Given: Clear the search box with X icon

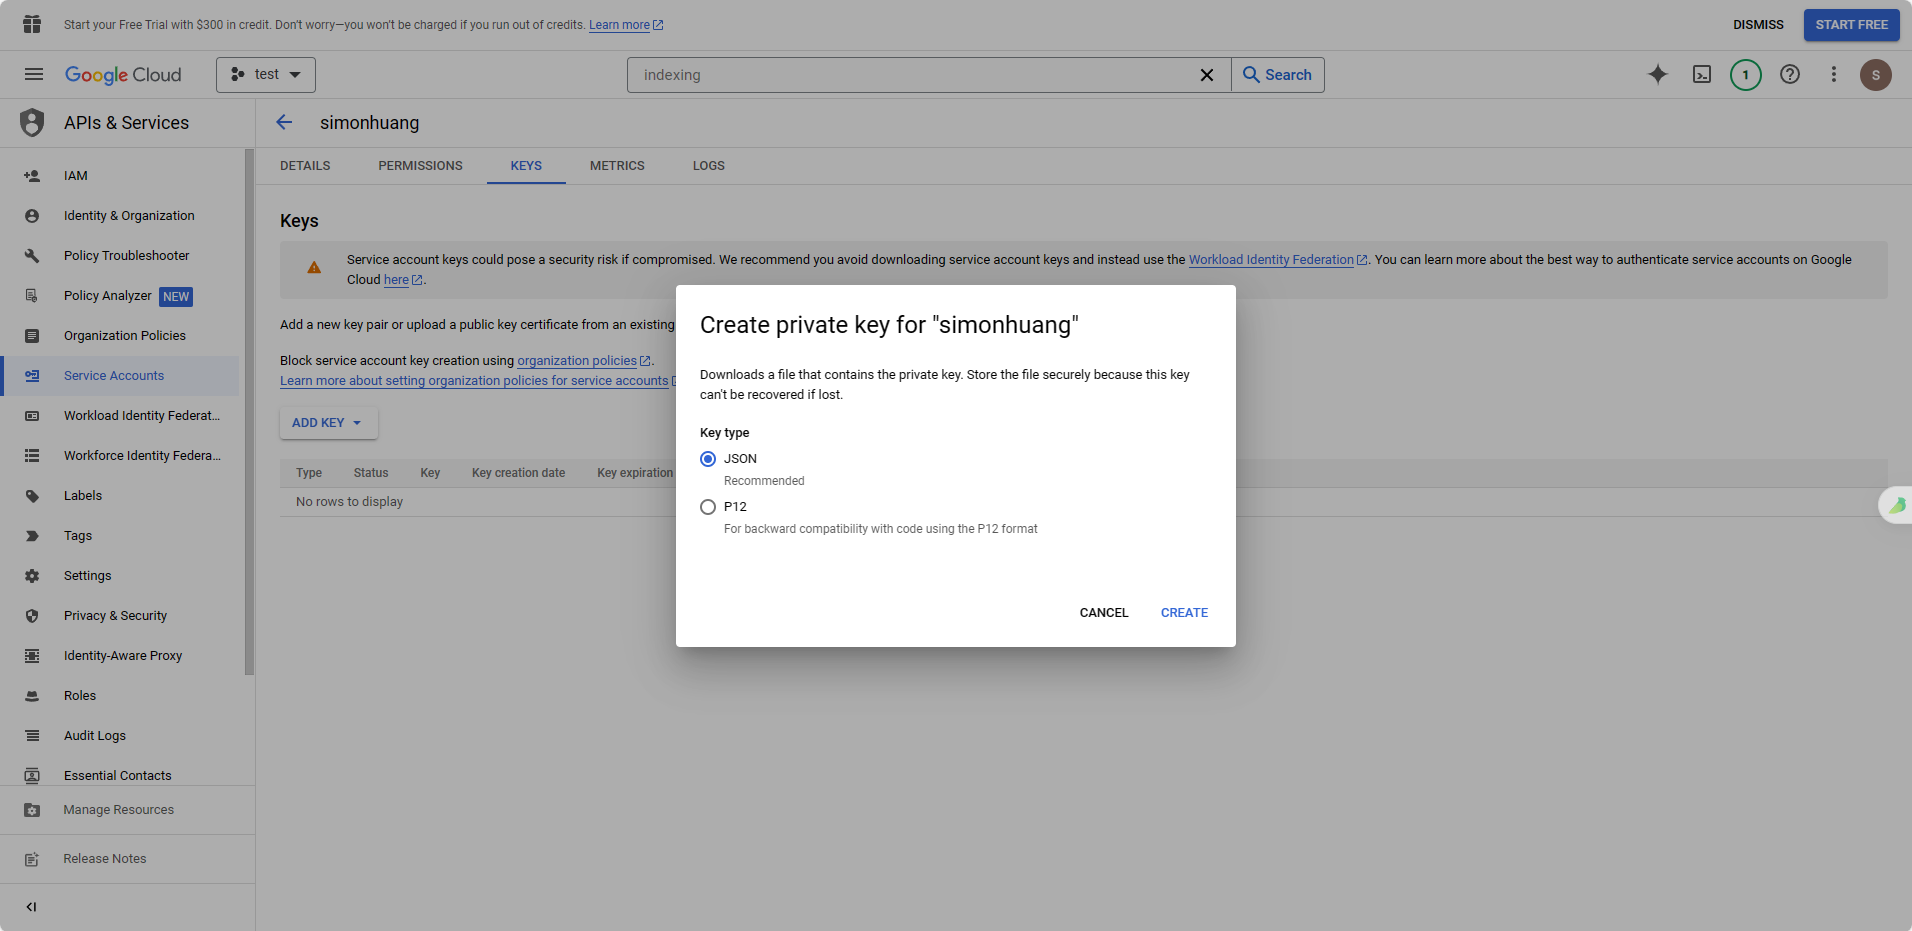Looking at the screenshot, I should 1207,75.
